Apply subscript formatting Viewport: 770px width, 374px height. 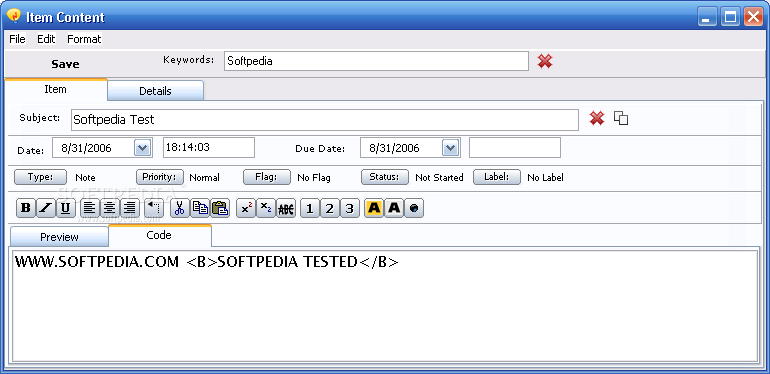(x=266, y=208)
